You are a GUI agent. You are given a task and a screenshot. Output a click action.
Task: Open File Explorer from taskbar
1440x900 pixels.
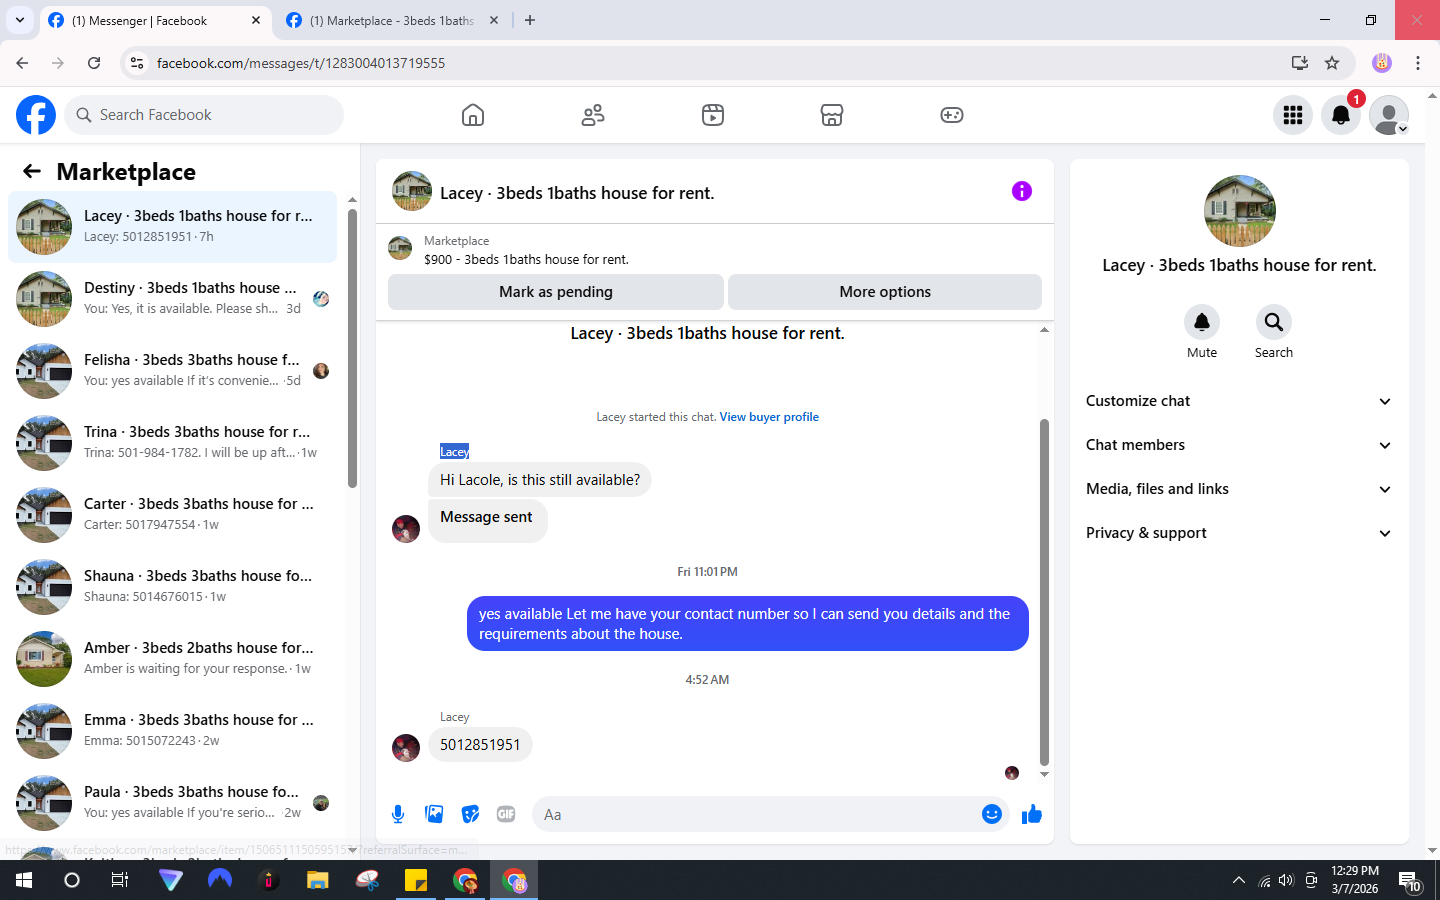(318, 880)
